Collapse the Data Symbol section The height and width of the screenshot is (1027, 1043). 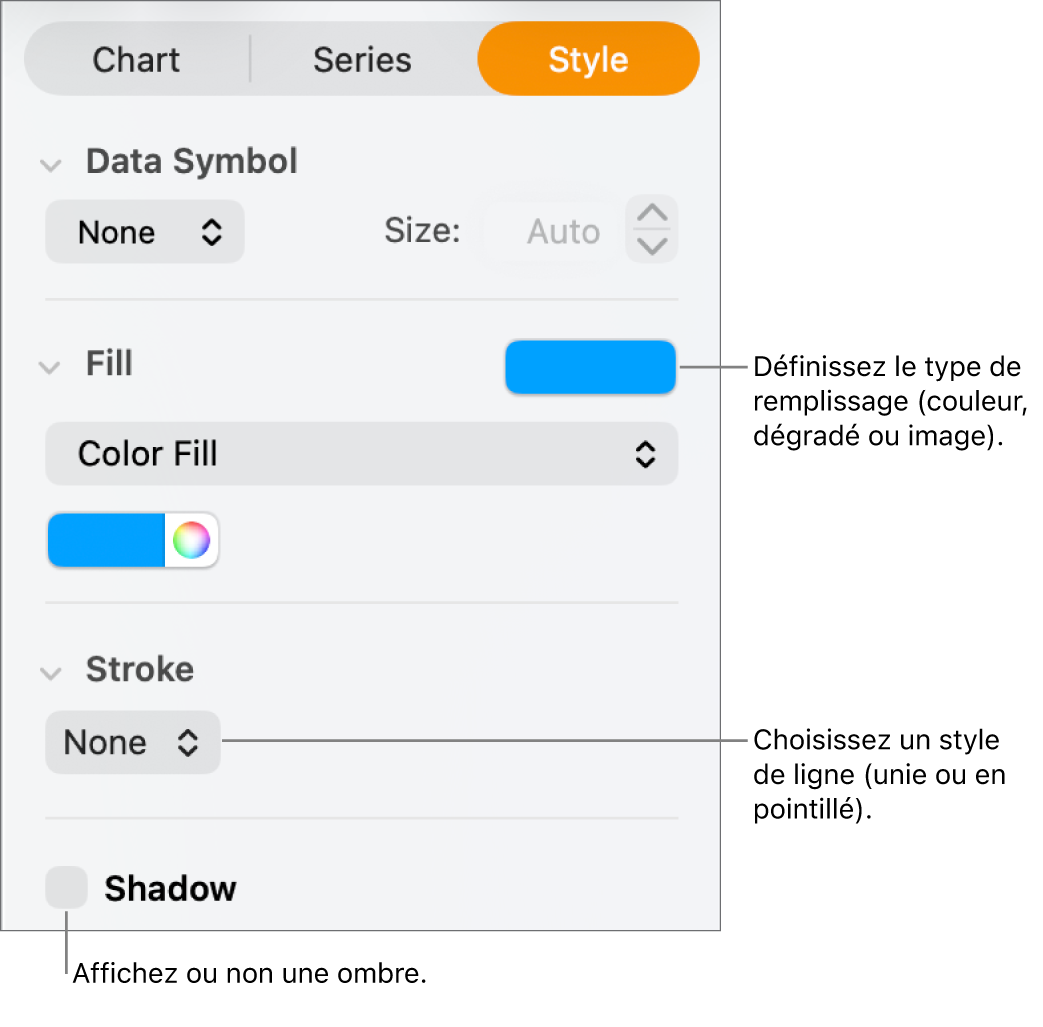pos(50,164)
